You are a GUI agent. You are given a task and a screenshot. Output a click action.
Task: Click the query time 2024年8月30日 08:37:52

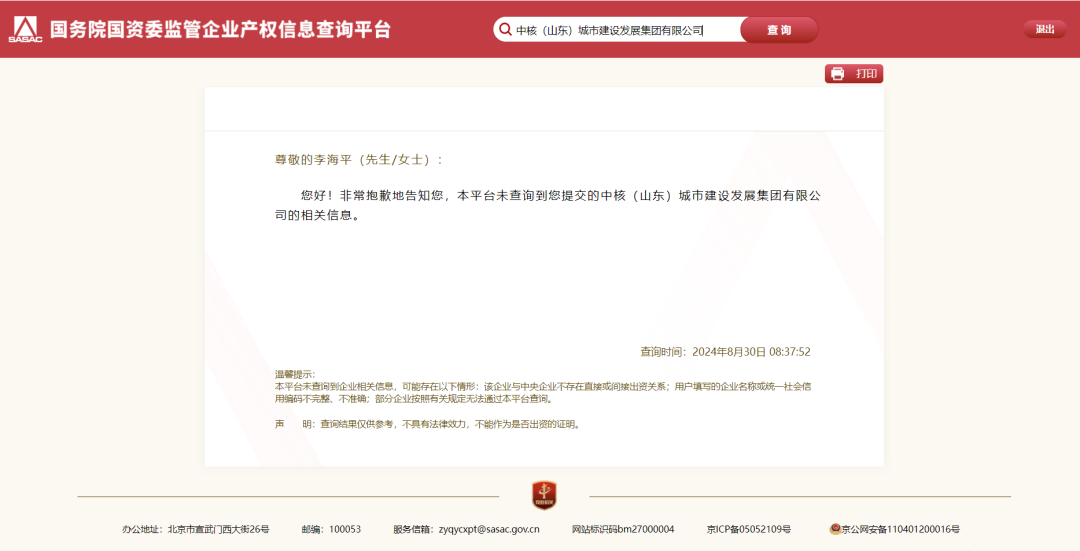pyautogui.click(x=751, y=351)
